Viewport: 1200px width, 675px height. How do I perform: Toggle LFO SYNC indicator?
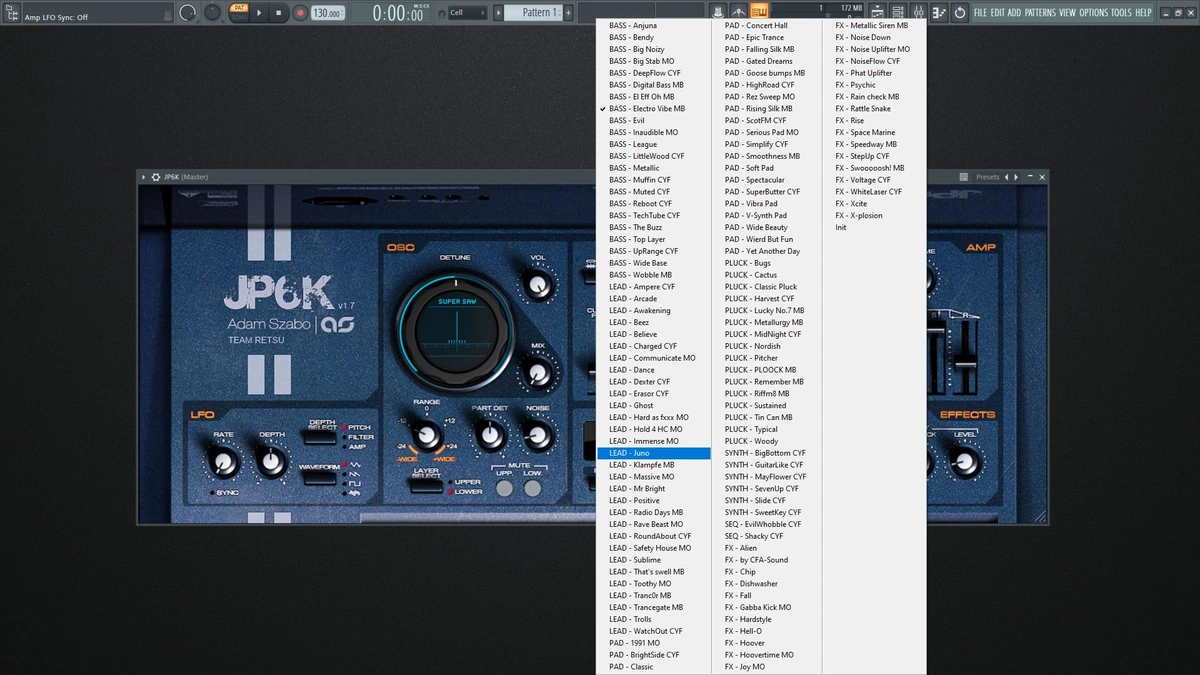223,493
